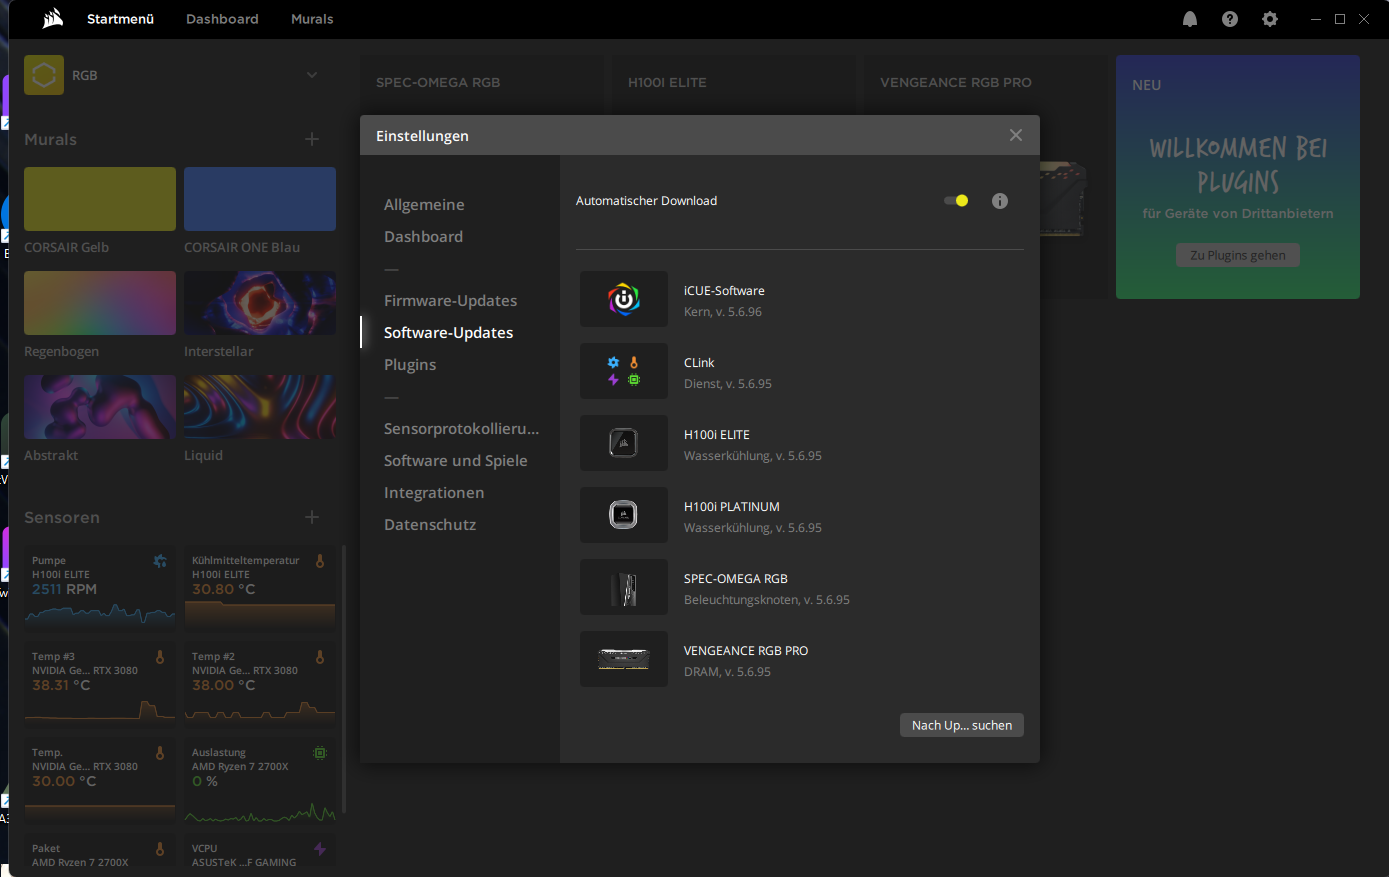Open Sensorprotokollierung settings section
Image resolution: width=1389 pixels, height=877 pixels.
[x=461, y=428]
